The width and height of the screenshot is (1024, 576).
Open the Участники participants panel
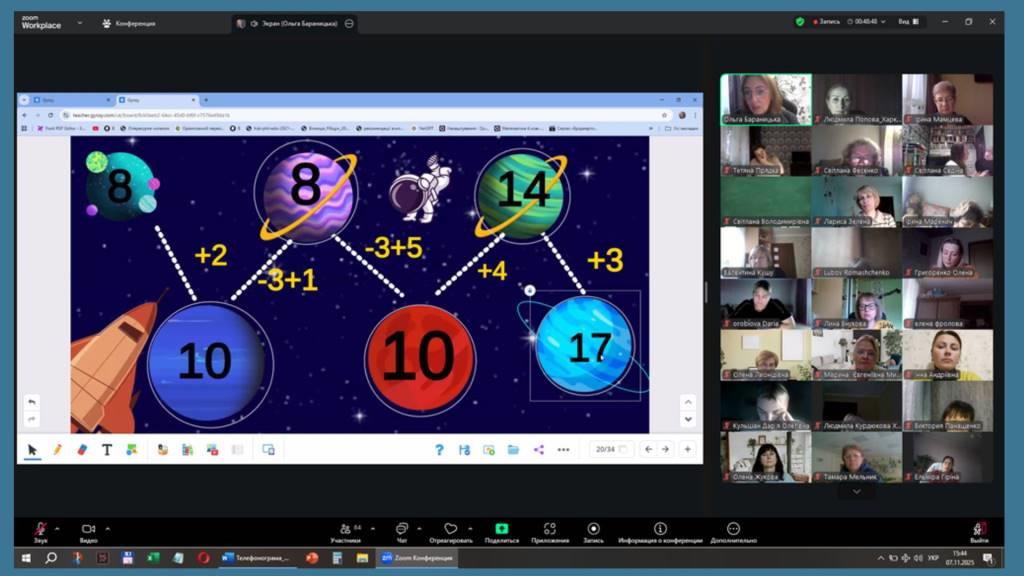(344, 530)
